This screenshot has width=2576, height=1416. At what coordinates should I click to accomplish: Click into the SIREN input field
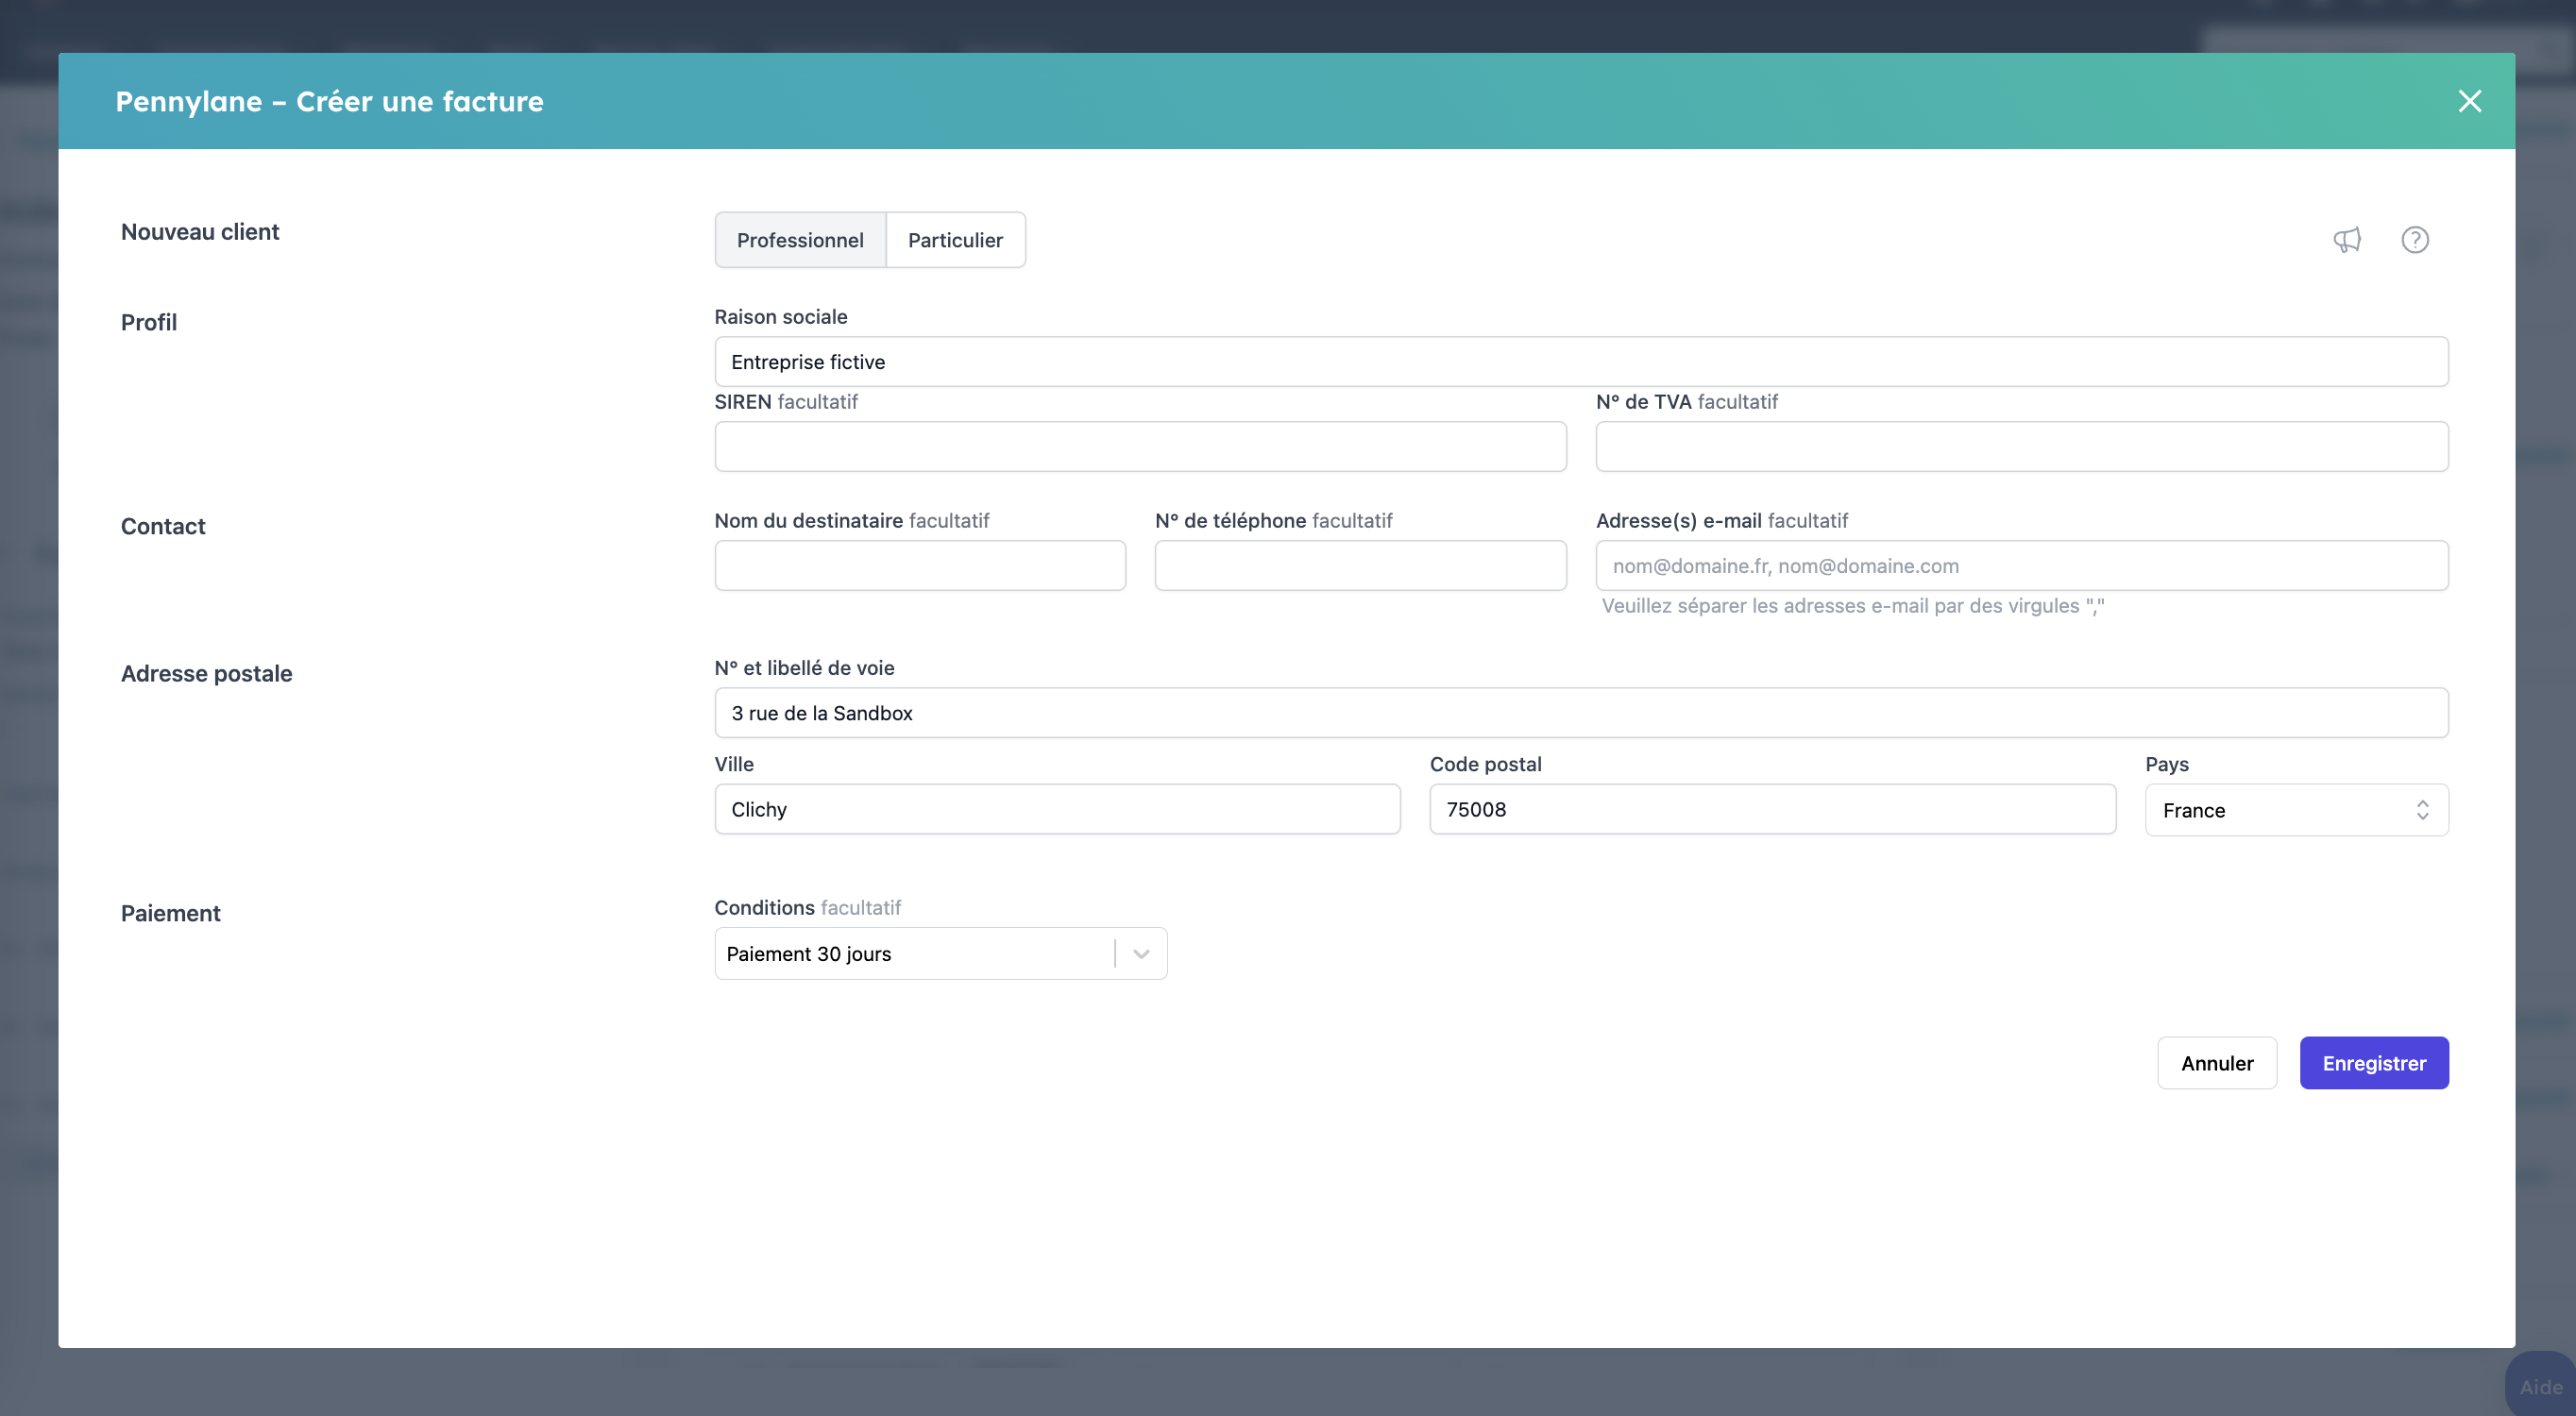pos(1139,447)
